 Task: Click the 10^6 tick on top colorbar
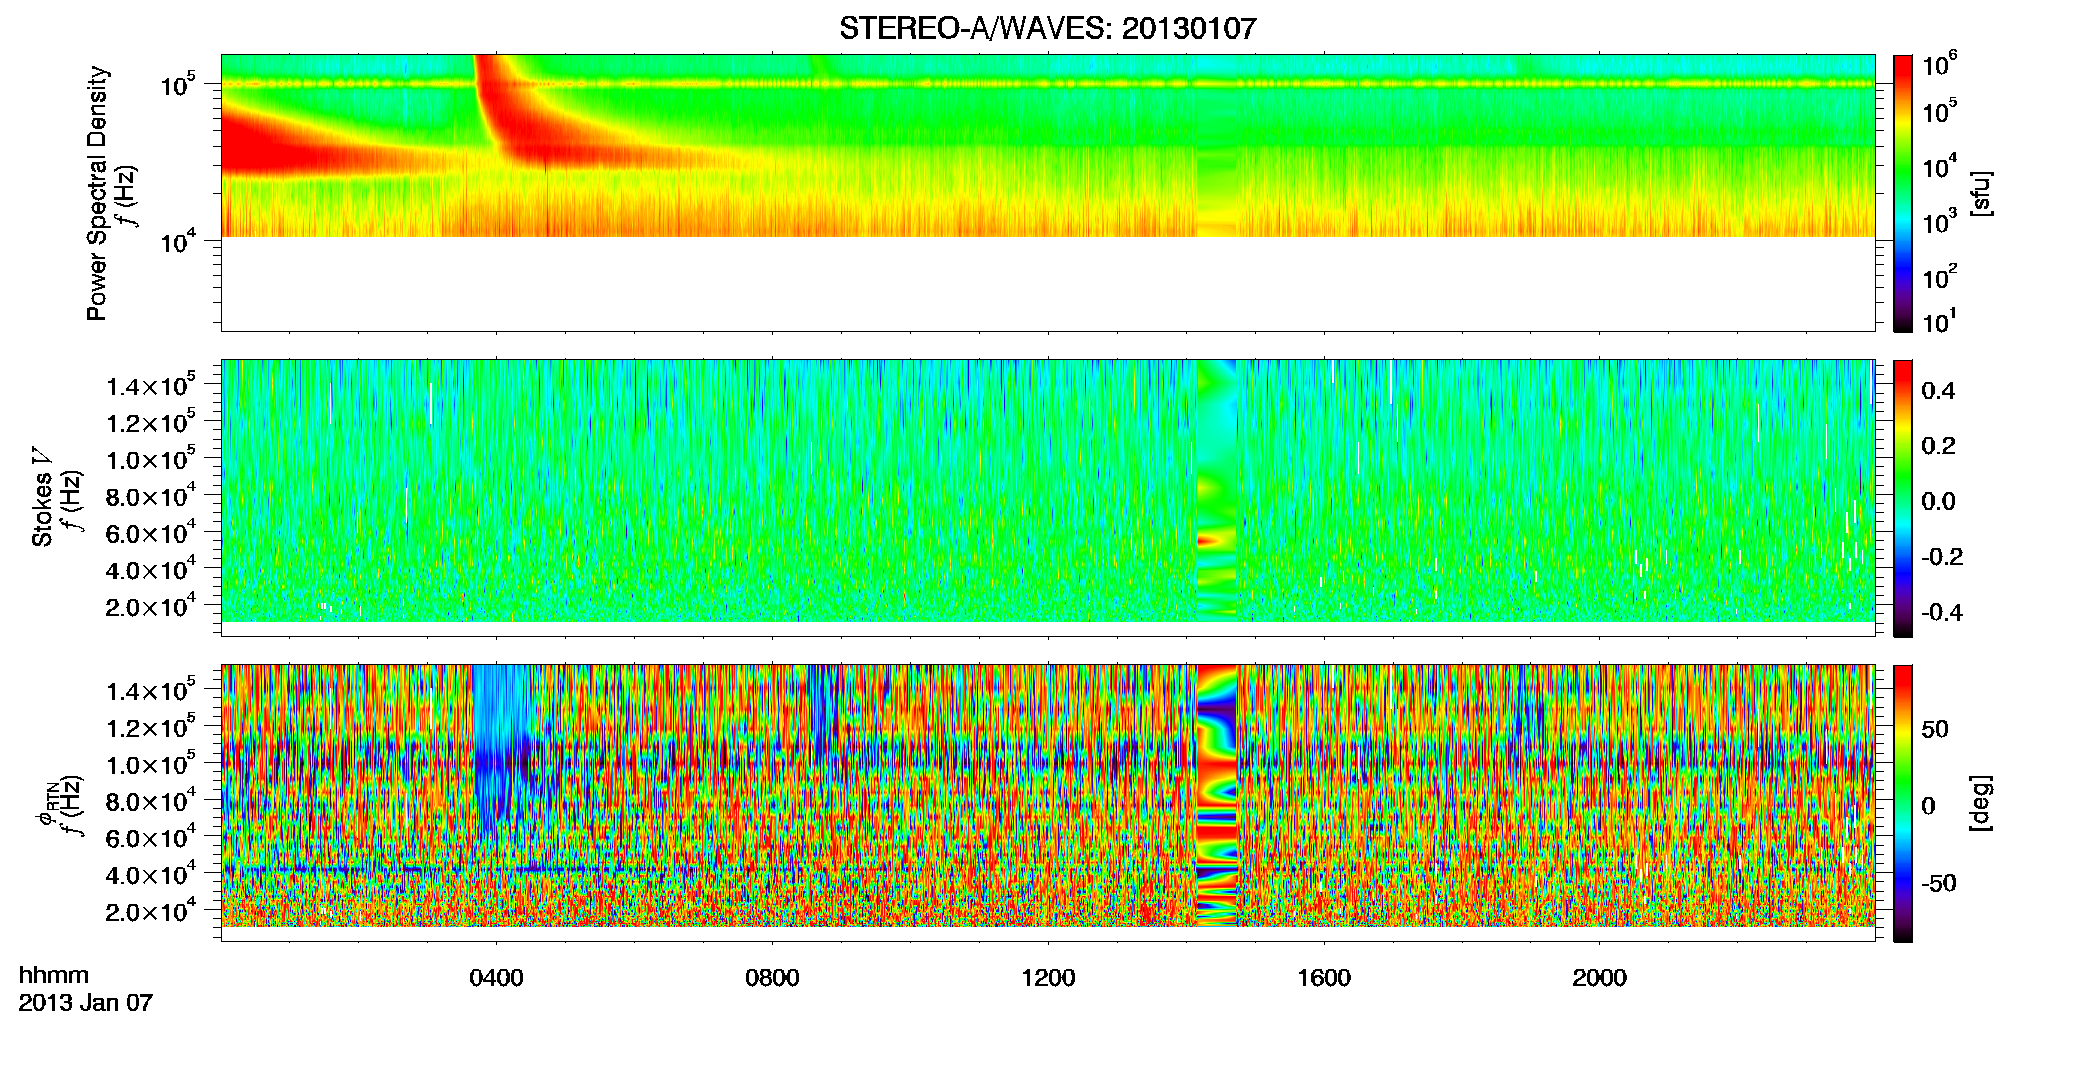[1940, 65]
